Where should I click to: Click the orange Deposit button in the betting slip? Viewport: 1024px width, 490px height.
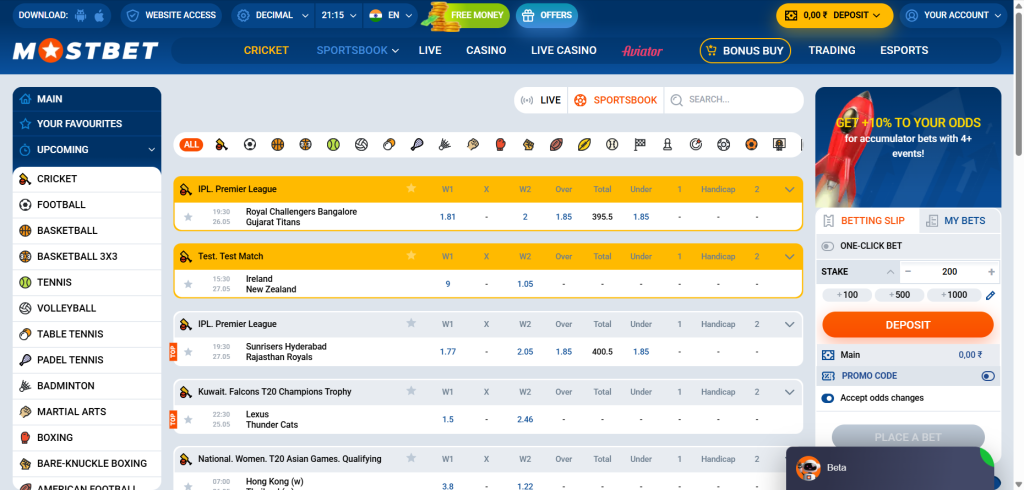(x=908, y=325)
